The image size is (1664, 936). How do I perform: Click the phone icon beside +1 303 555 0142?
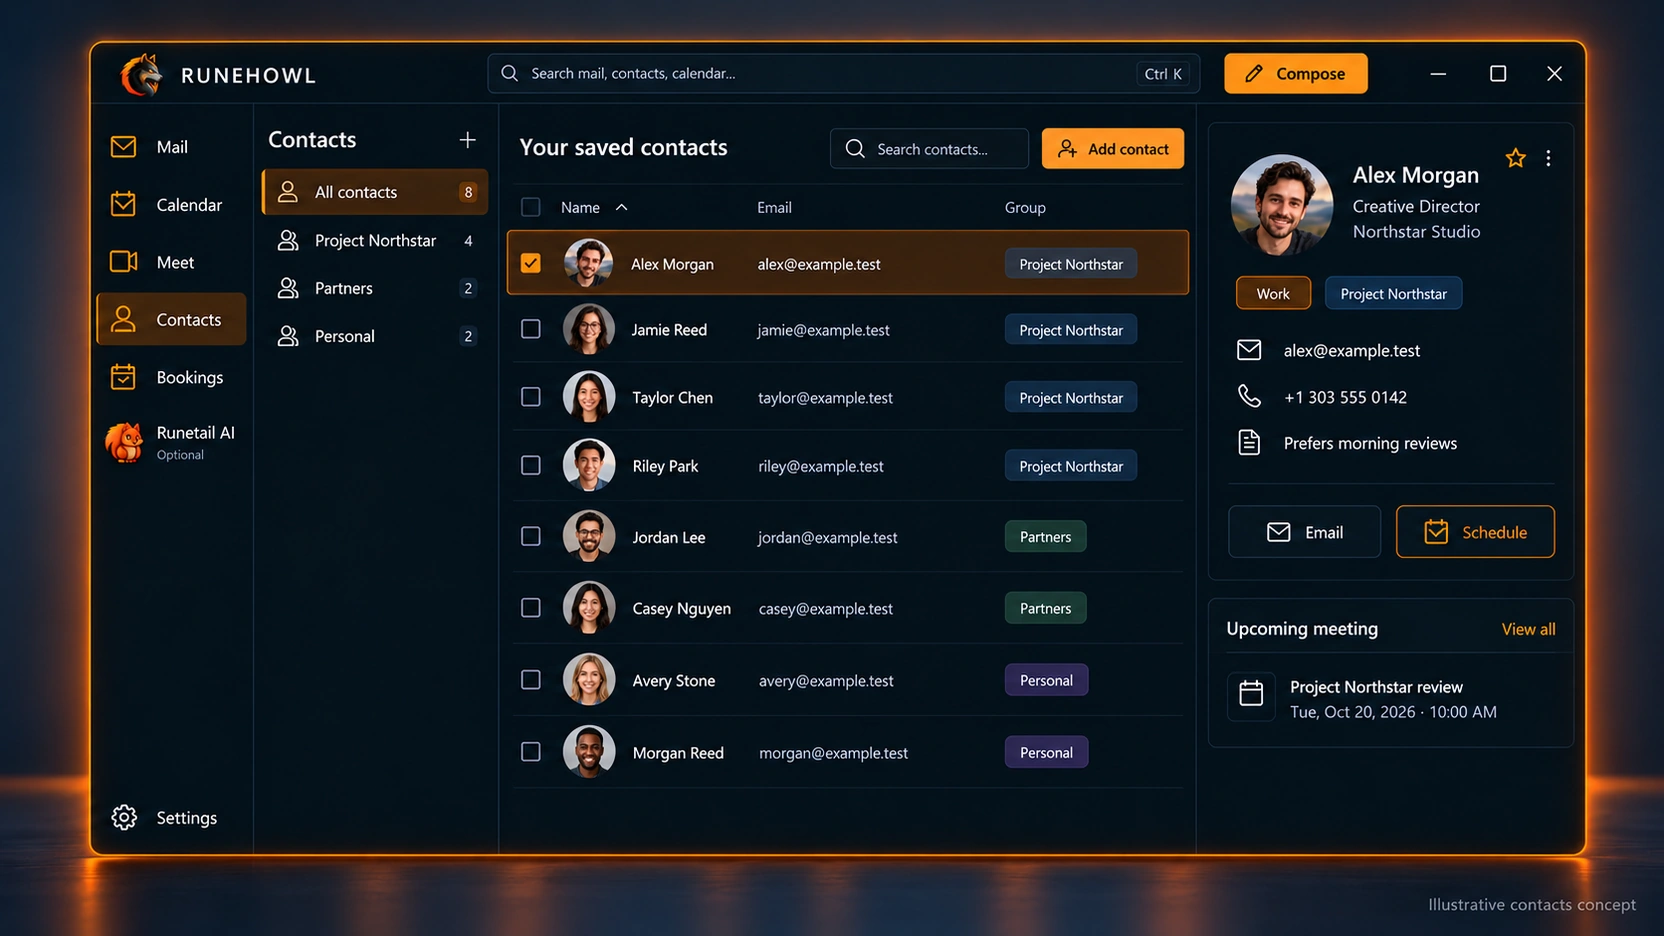click(x=1249, y=397)
